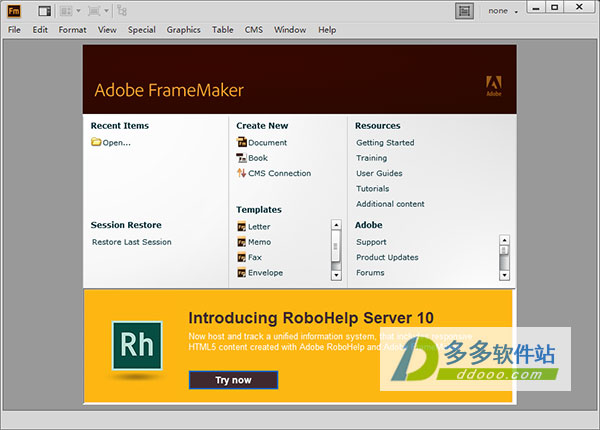Click the Document icon under Create New
Image resolution: width=600 pixels, height=430 pixels.
tap(241, 142)
